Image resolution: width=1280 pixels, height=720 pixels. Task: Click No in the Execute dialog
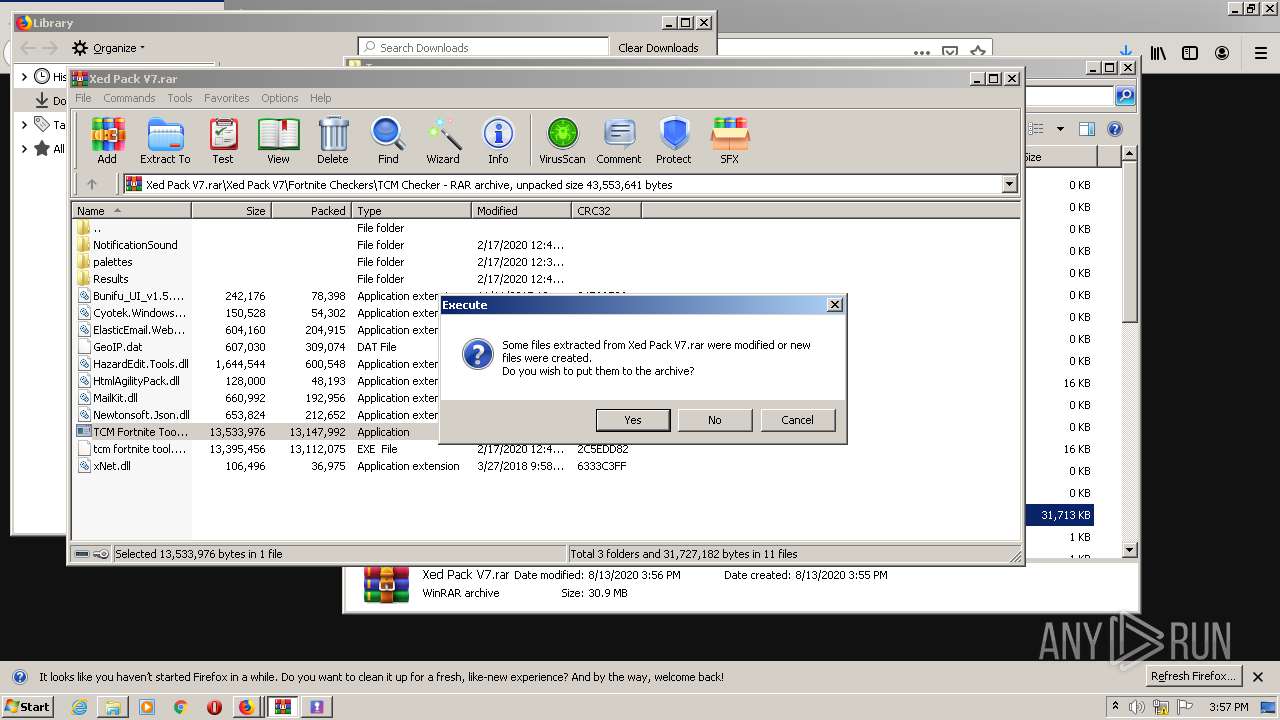[x=715, y=420]
